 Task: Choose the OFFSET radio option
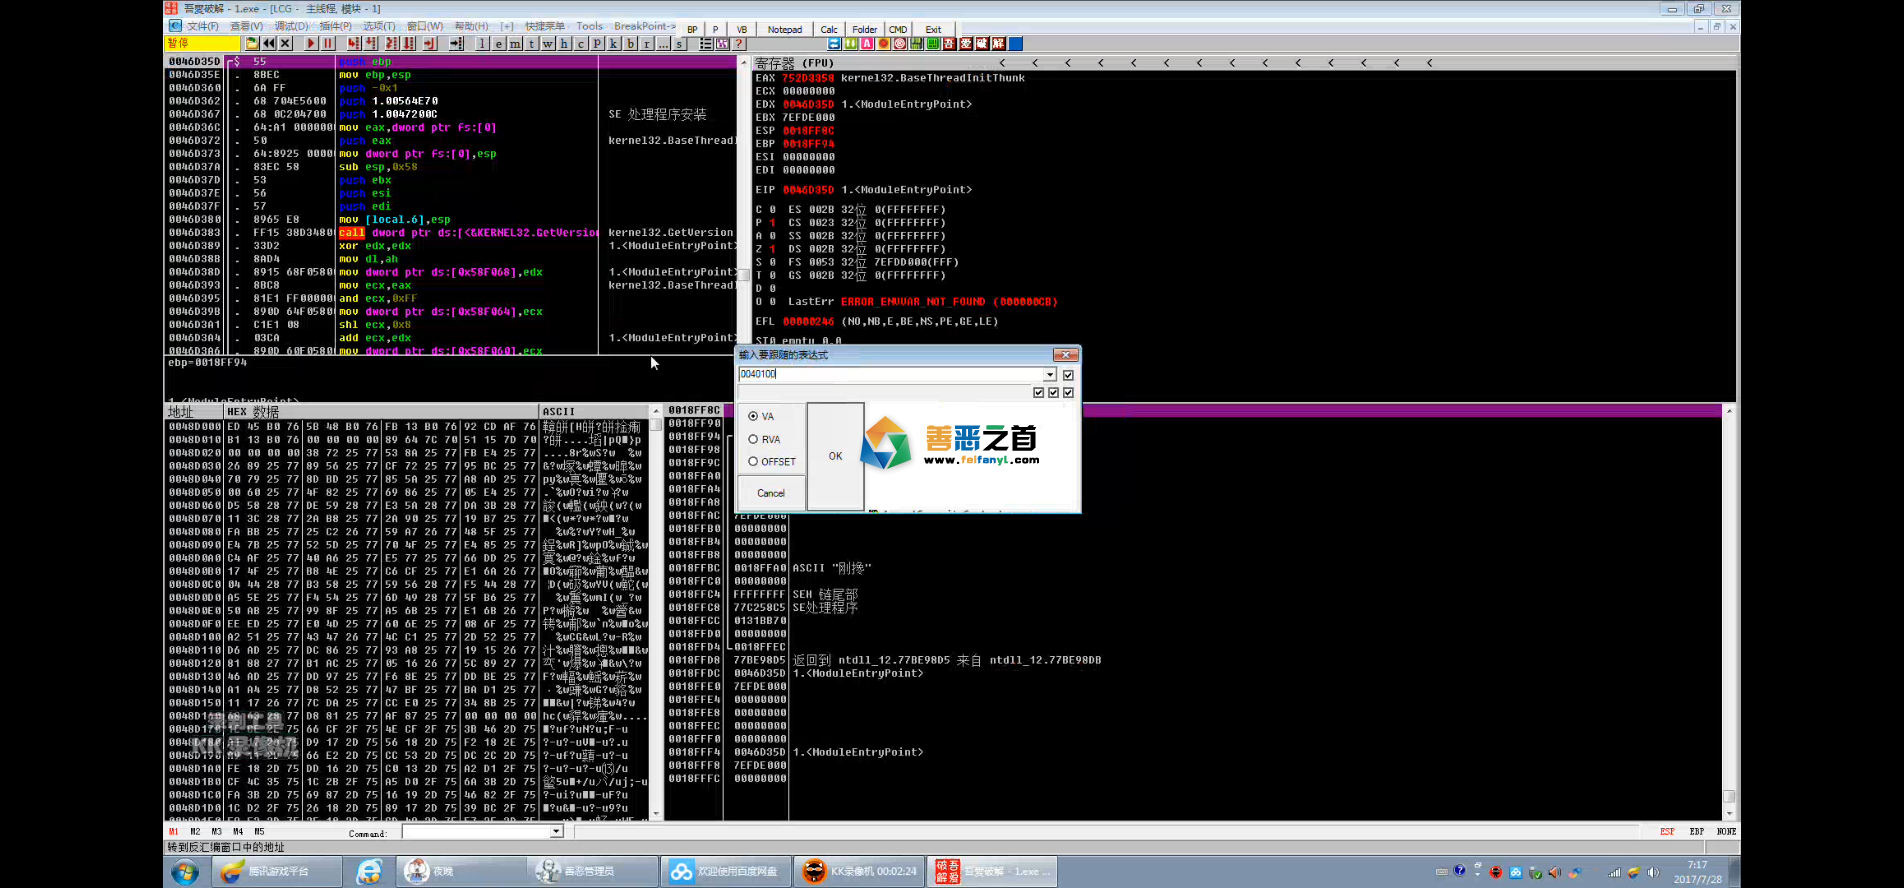pyautogui.click(x=753, y=461)
